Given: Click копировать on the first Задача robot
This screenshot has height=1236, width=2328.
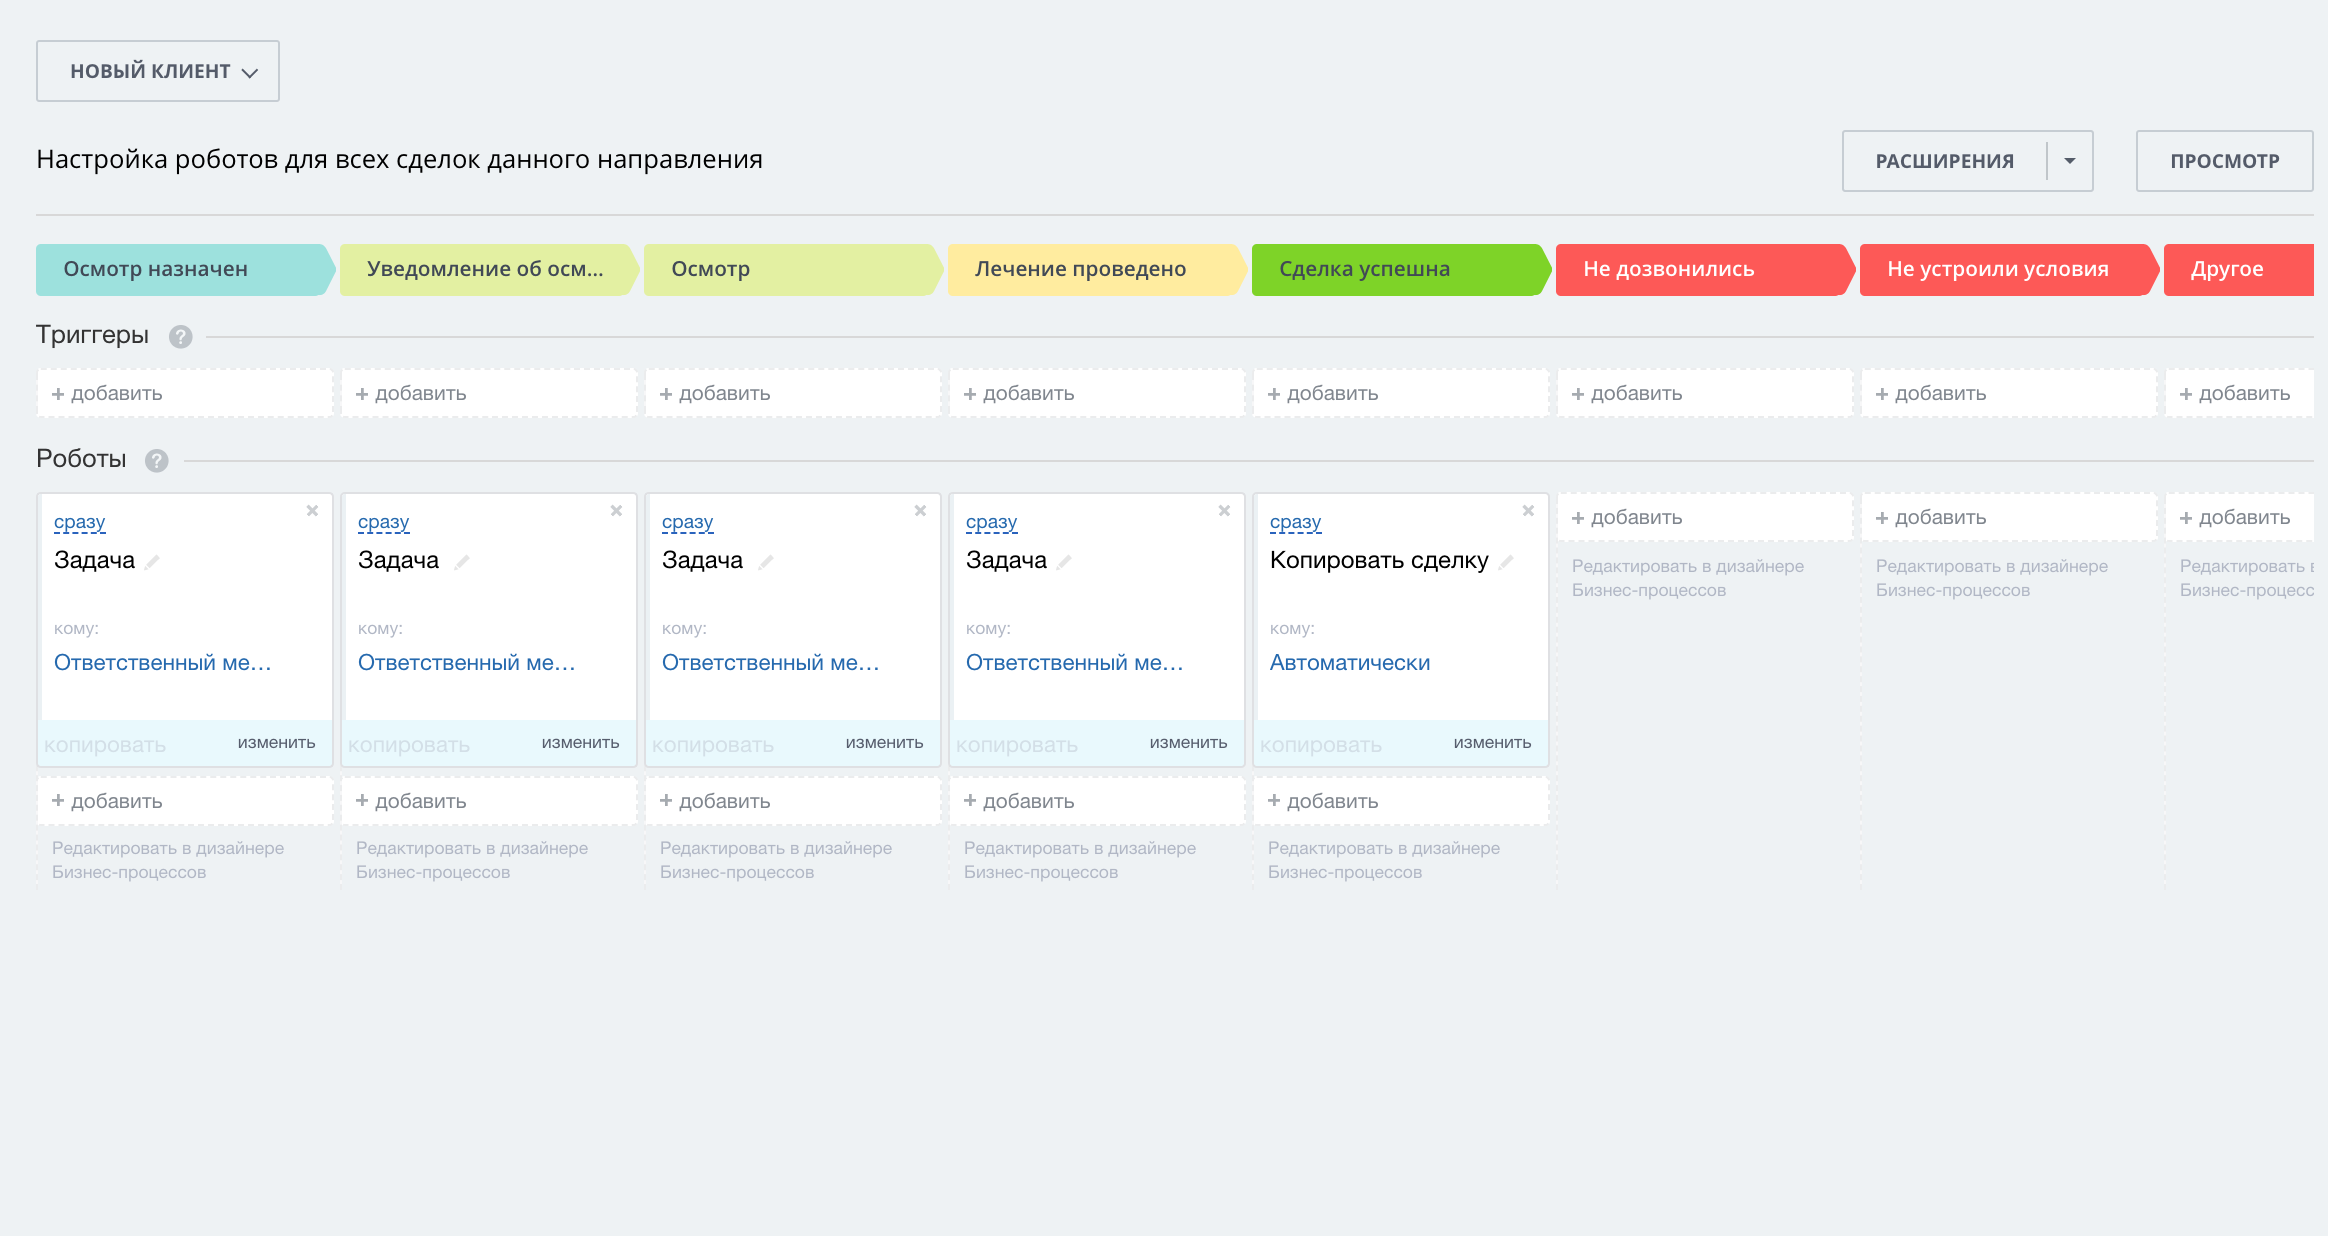Looking at the screenshot, I should (105, 745).
